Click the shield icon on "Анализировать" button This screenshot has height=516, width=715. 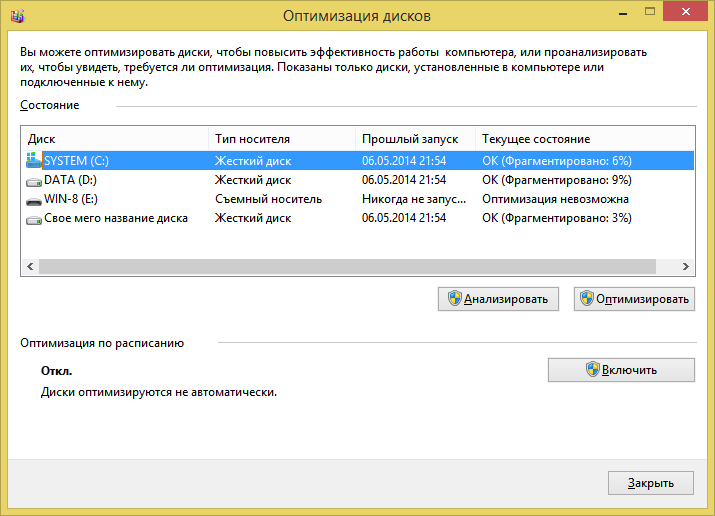coord(454,299)
